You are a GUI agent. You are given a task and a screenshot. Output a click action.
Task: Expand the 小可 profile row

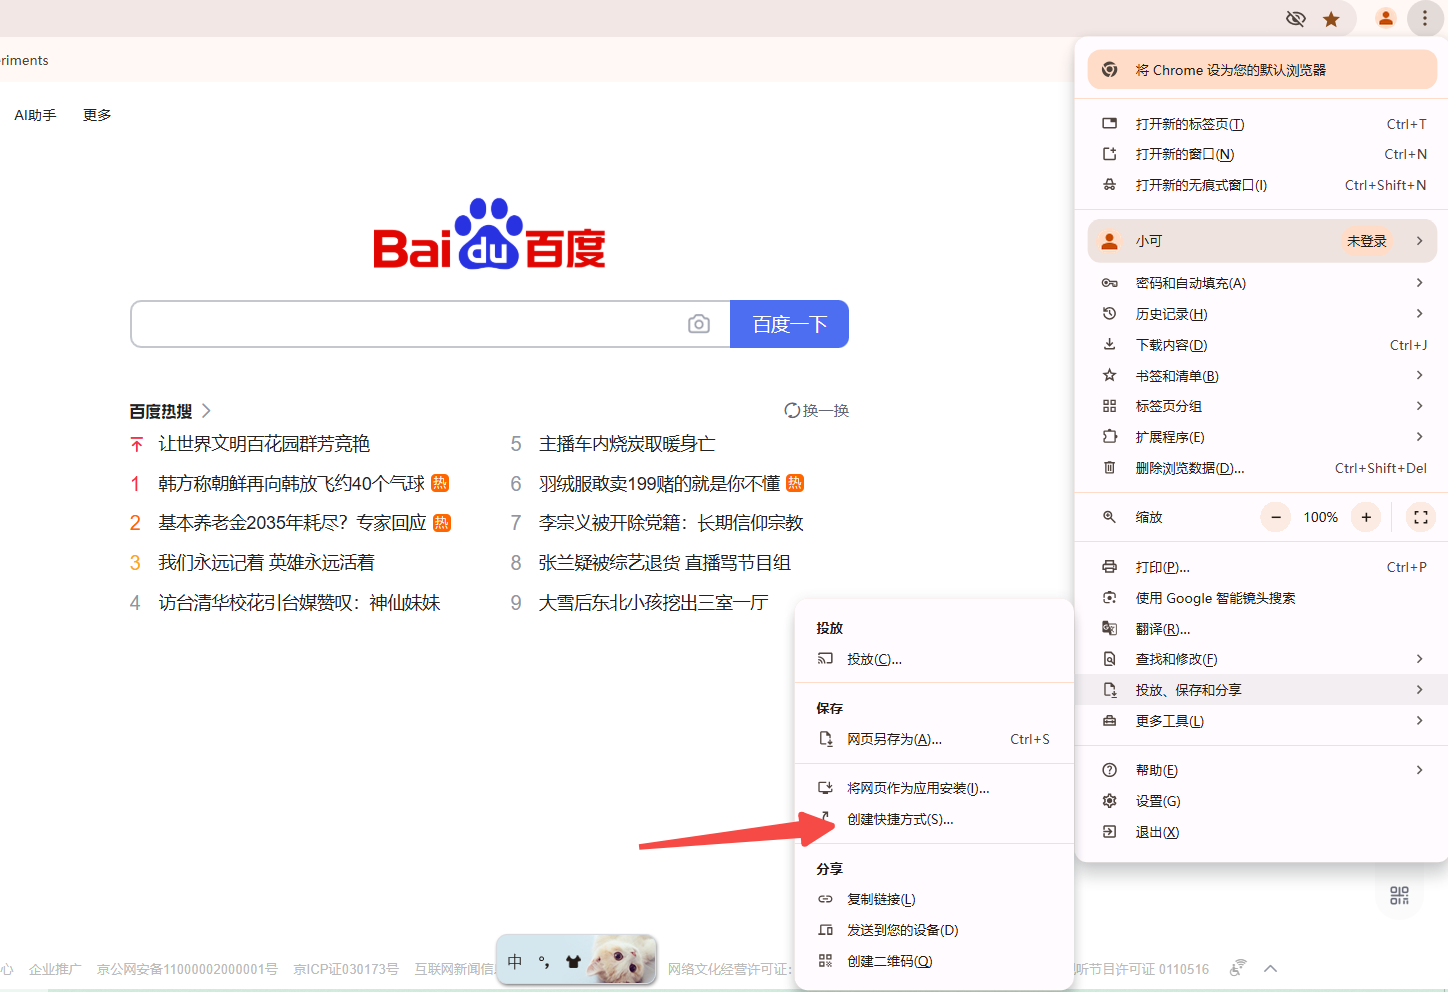click(1262, 241)
